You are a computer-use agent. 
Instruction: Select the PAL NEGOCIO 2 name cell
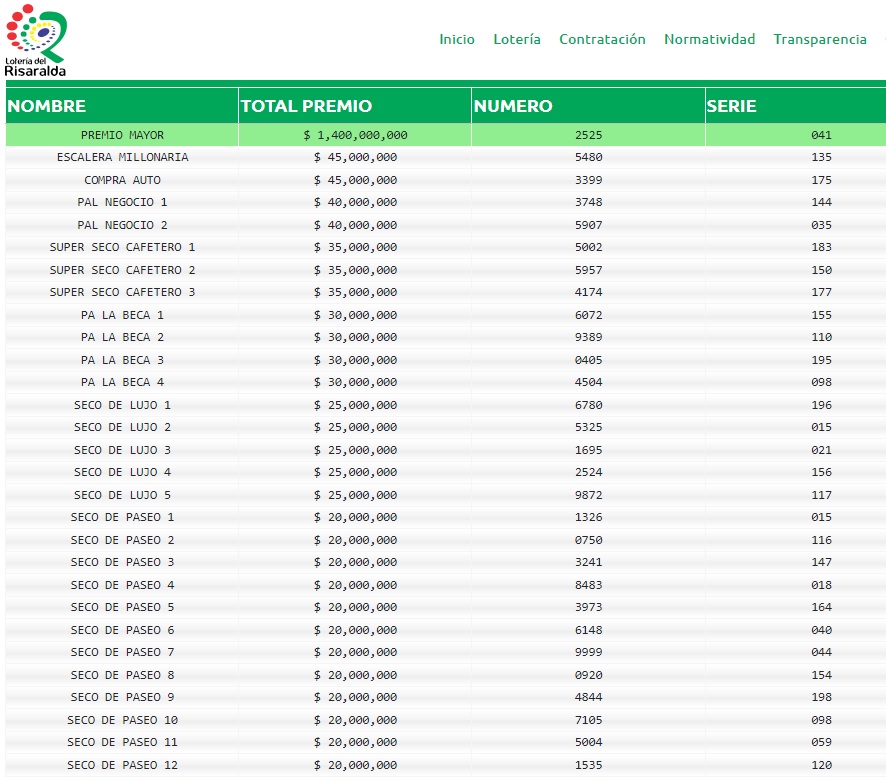point(122,225)
